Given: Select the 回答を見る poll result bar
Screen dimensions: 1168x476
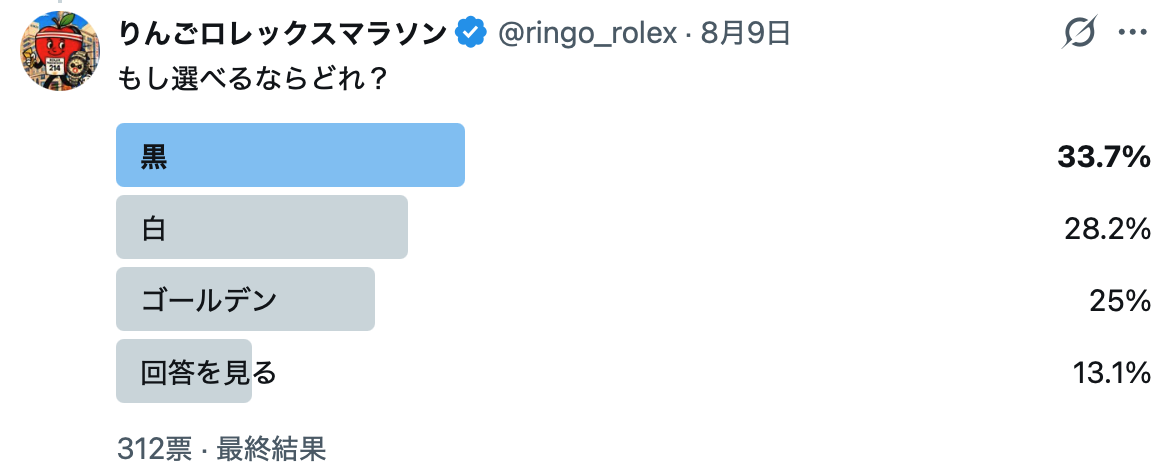Looking at the screenshot, I should point(184,371).
